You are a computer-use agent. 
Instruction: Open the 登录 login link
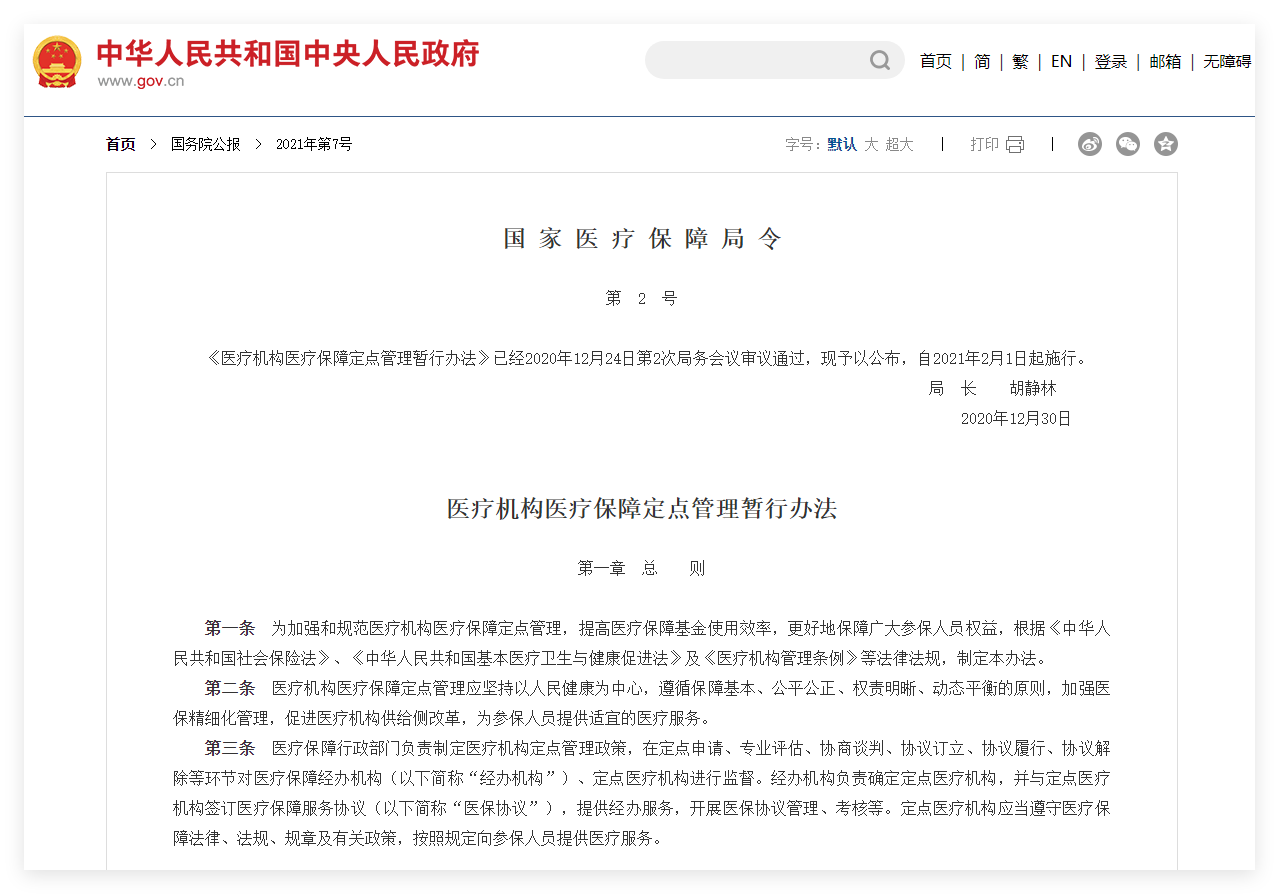[x=1110, y=61]
